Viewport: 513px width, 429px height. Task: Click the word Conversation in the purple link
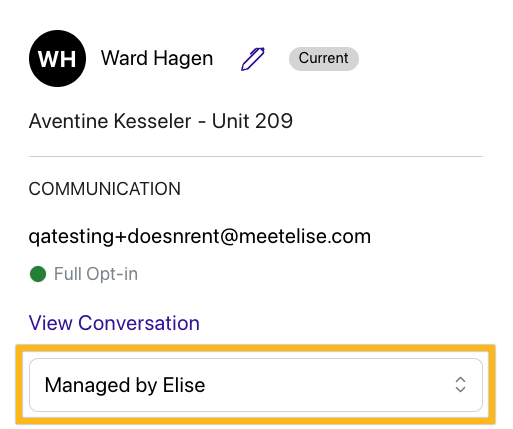coord(139,323)
